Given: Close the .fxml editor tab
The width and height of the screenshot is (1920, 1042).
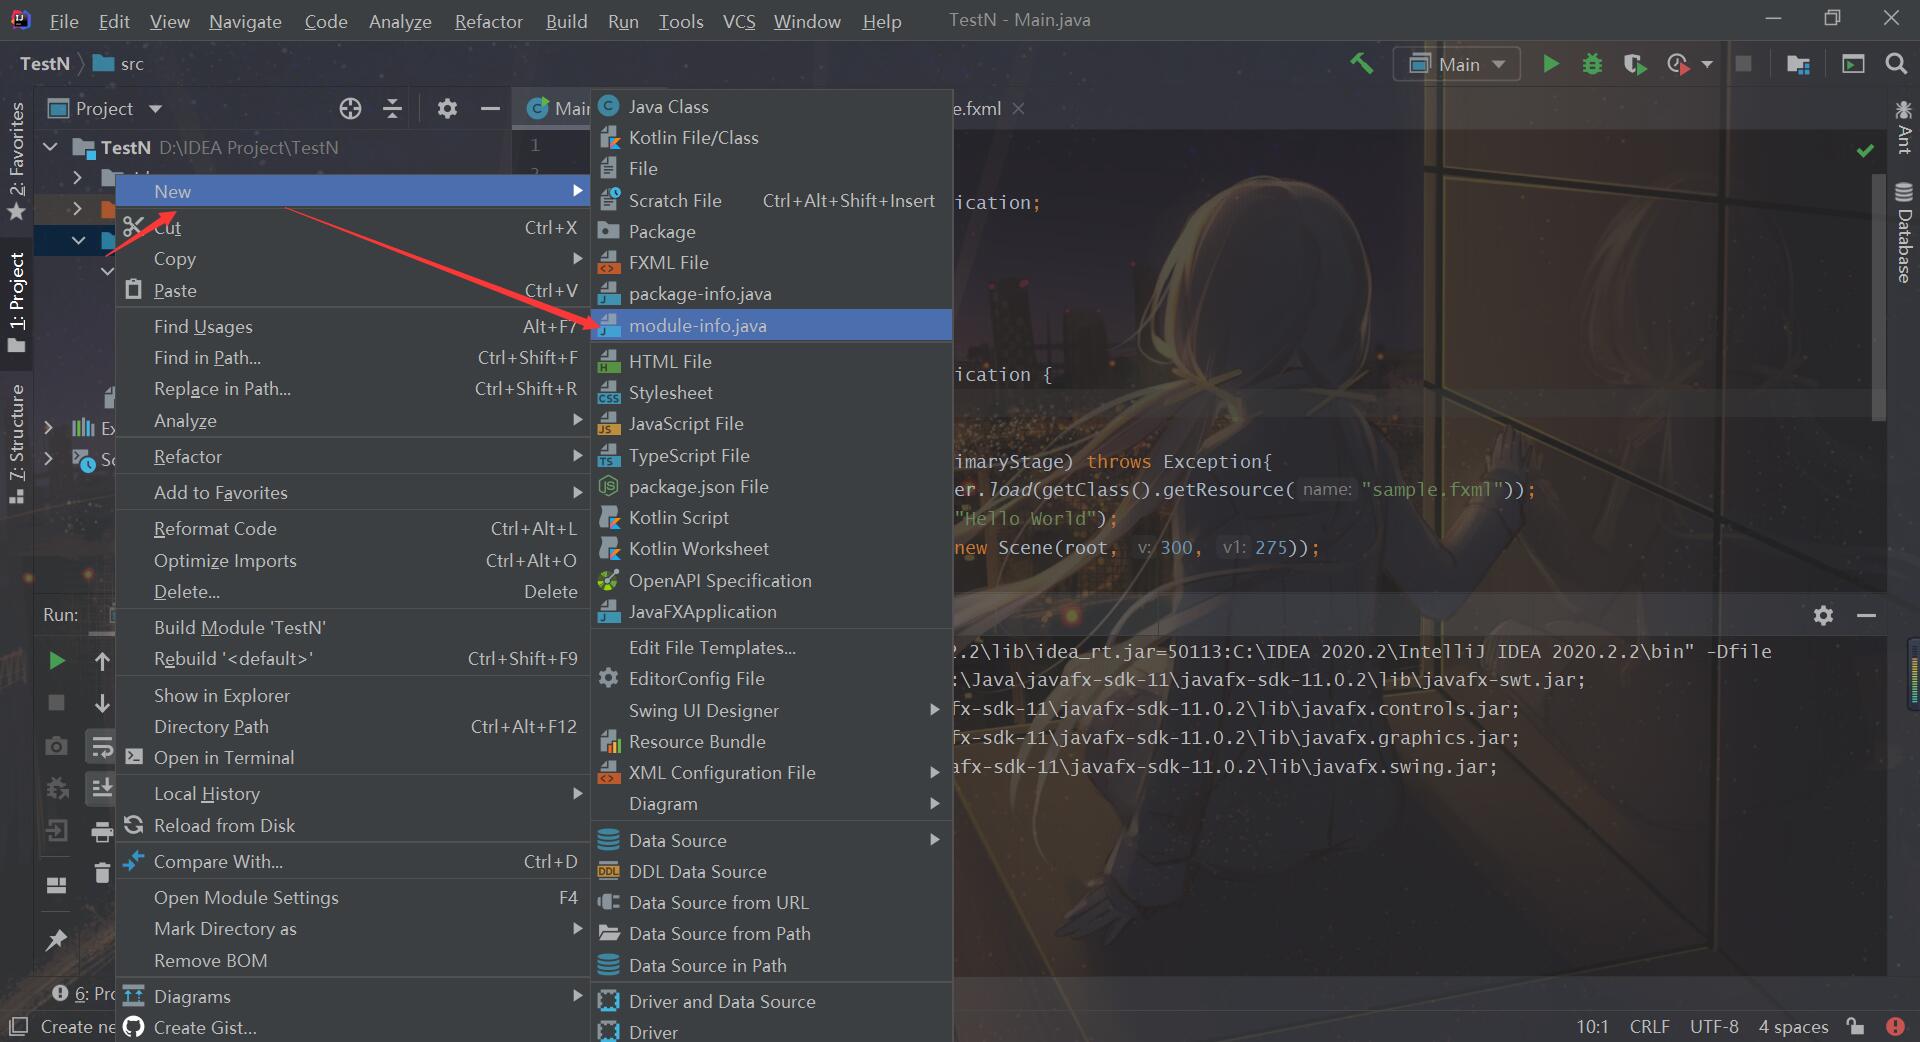Looking at the screenshot, I should [x=1018, y=108].
